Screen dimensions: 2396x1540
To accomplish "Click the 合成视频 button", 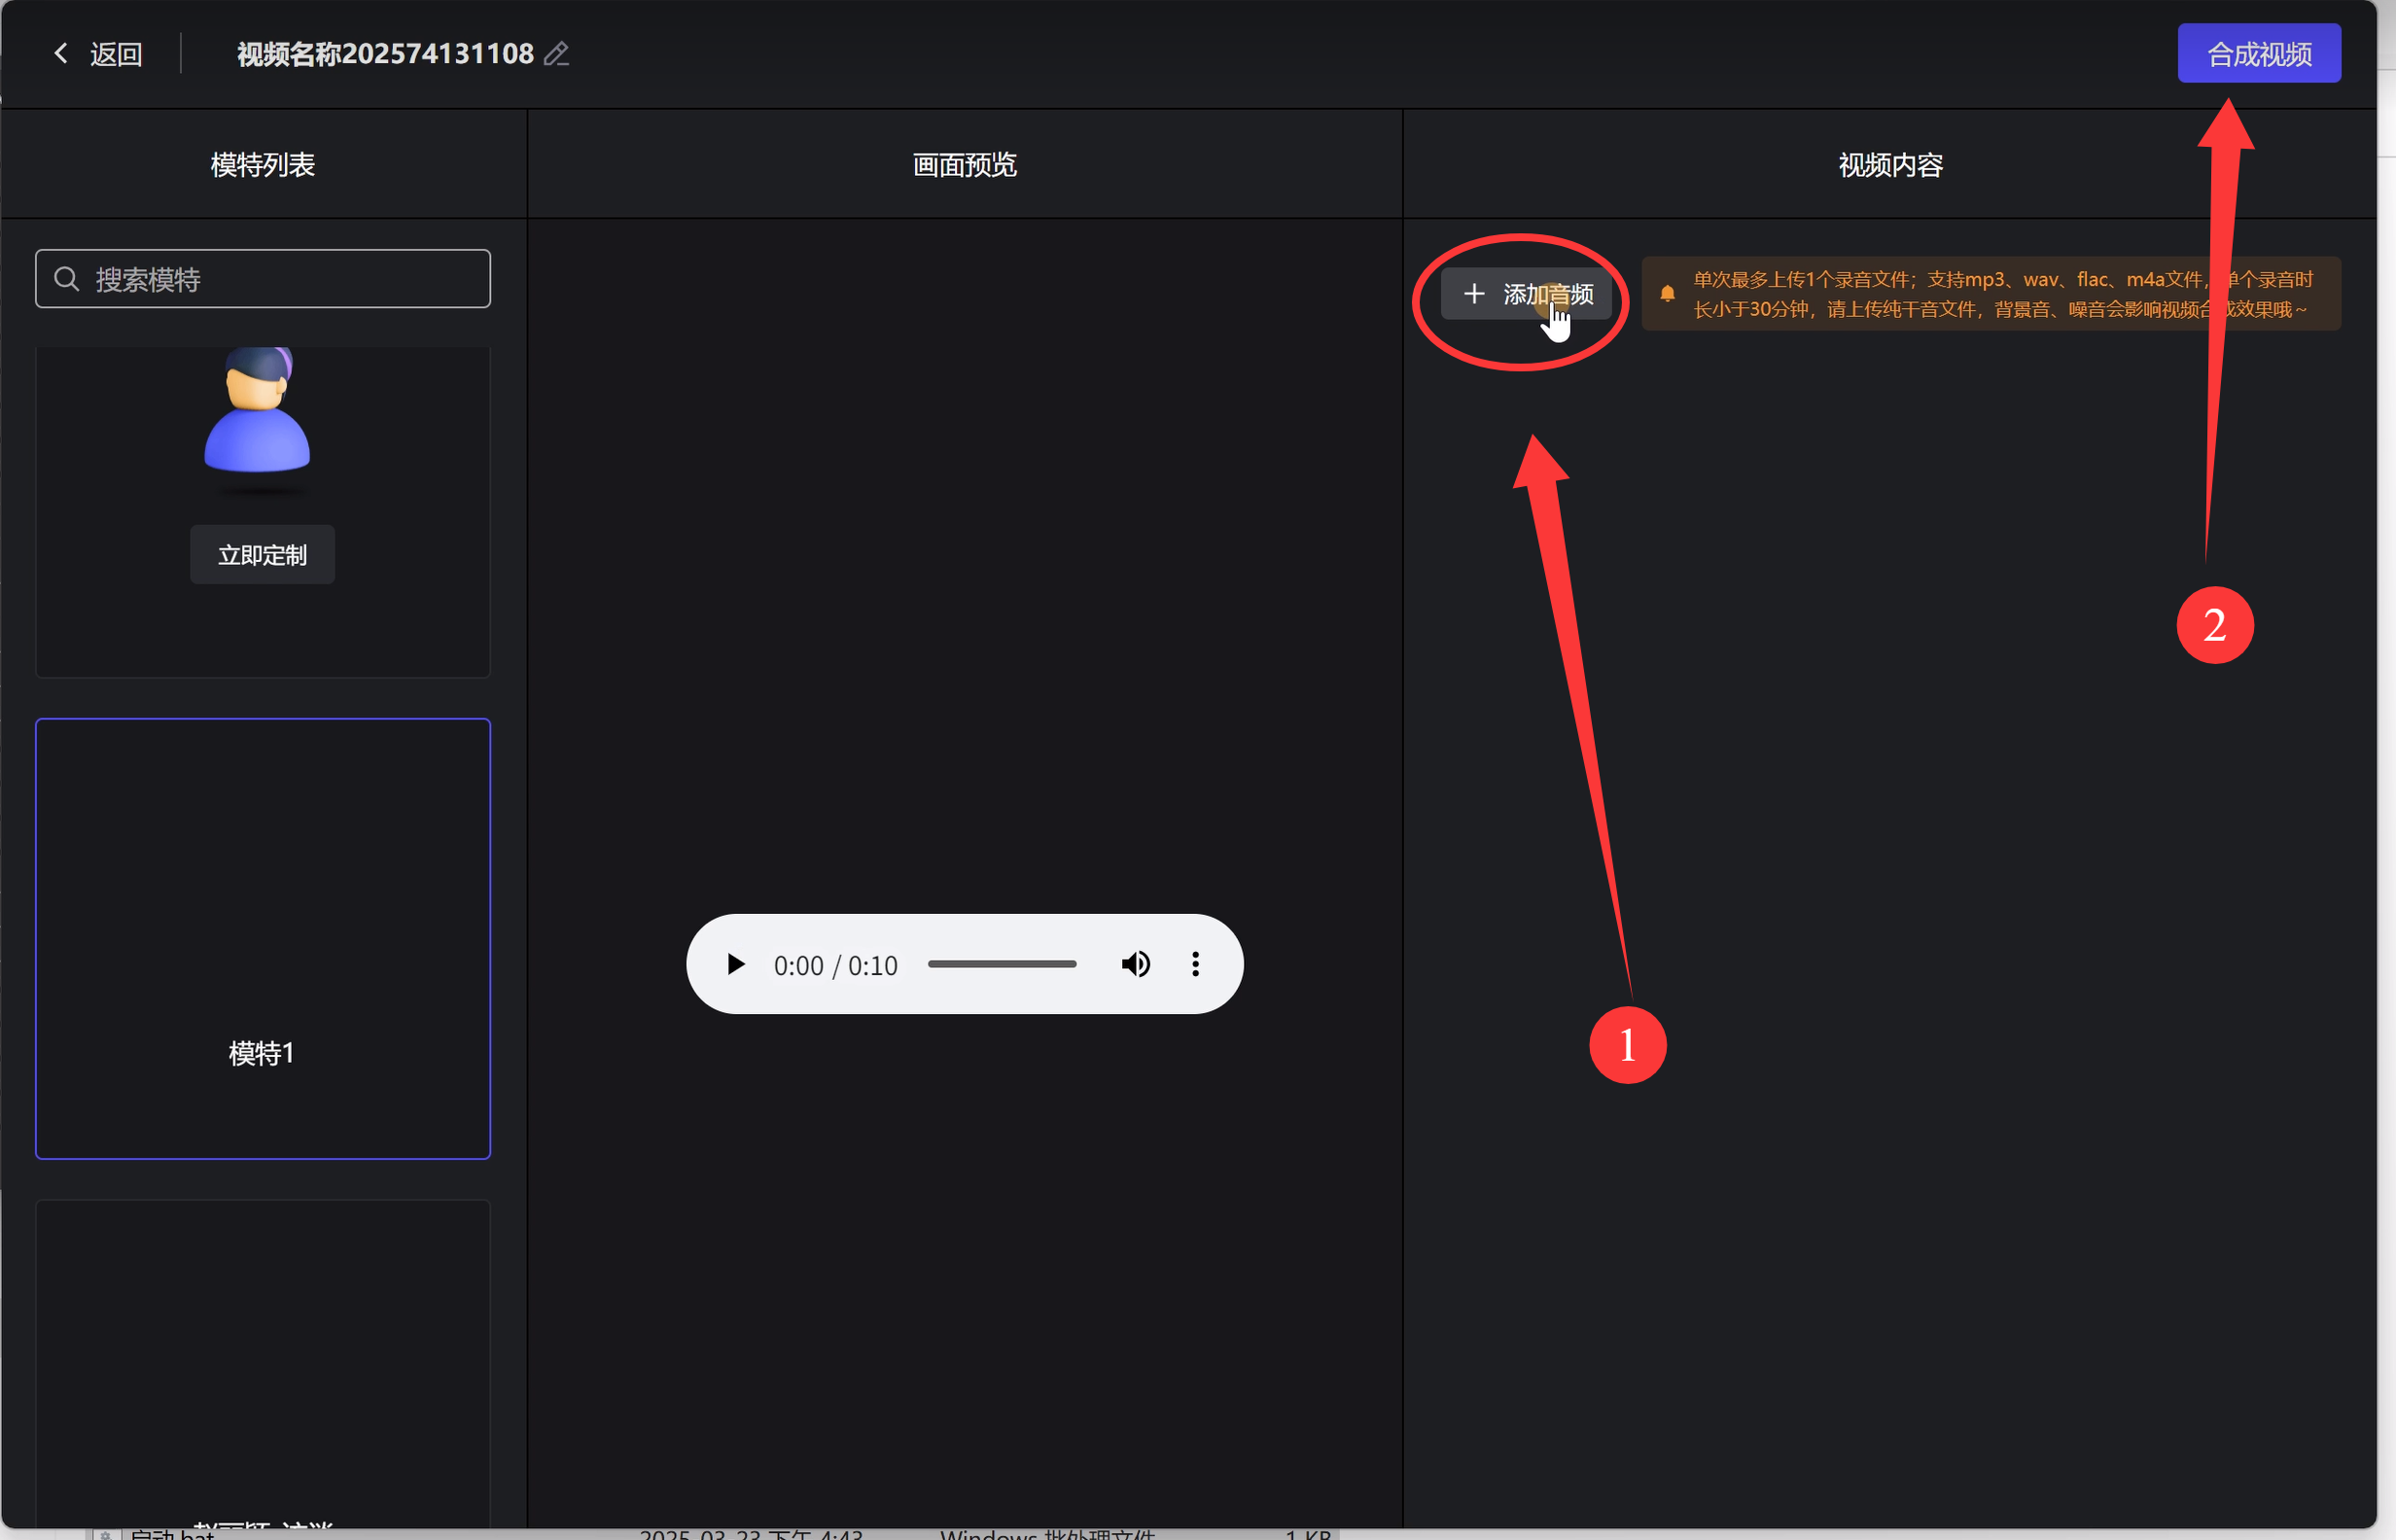I will point(2258,54).
